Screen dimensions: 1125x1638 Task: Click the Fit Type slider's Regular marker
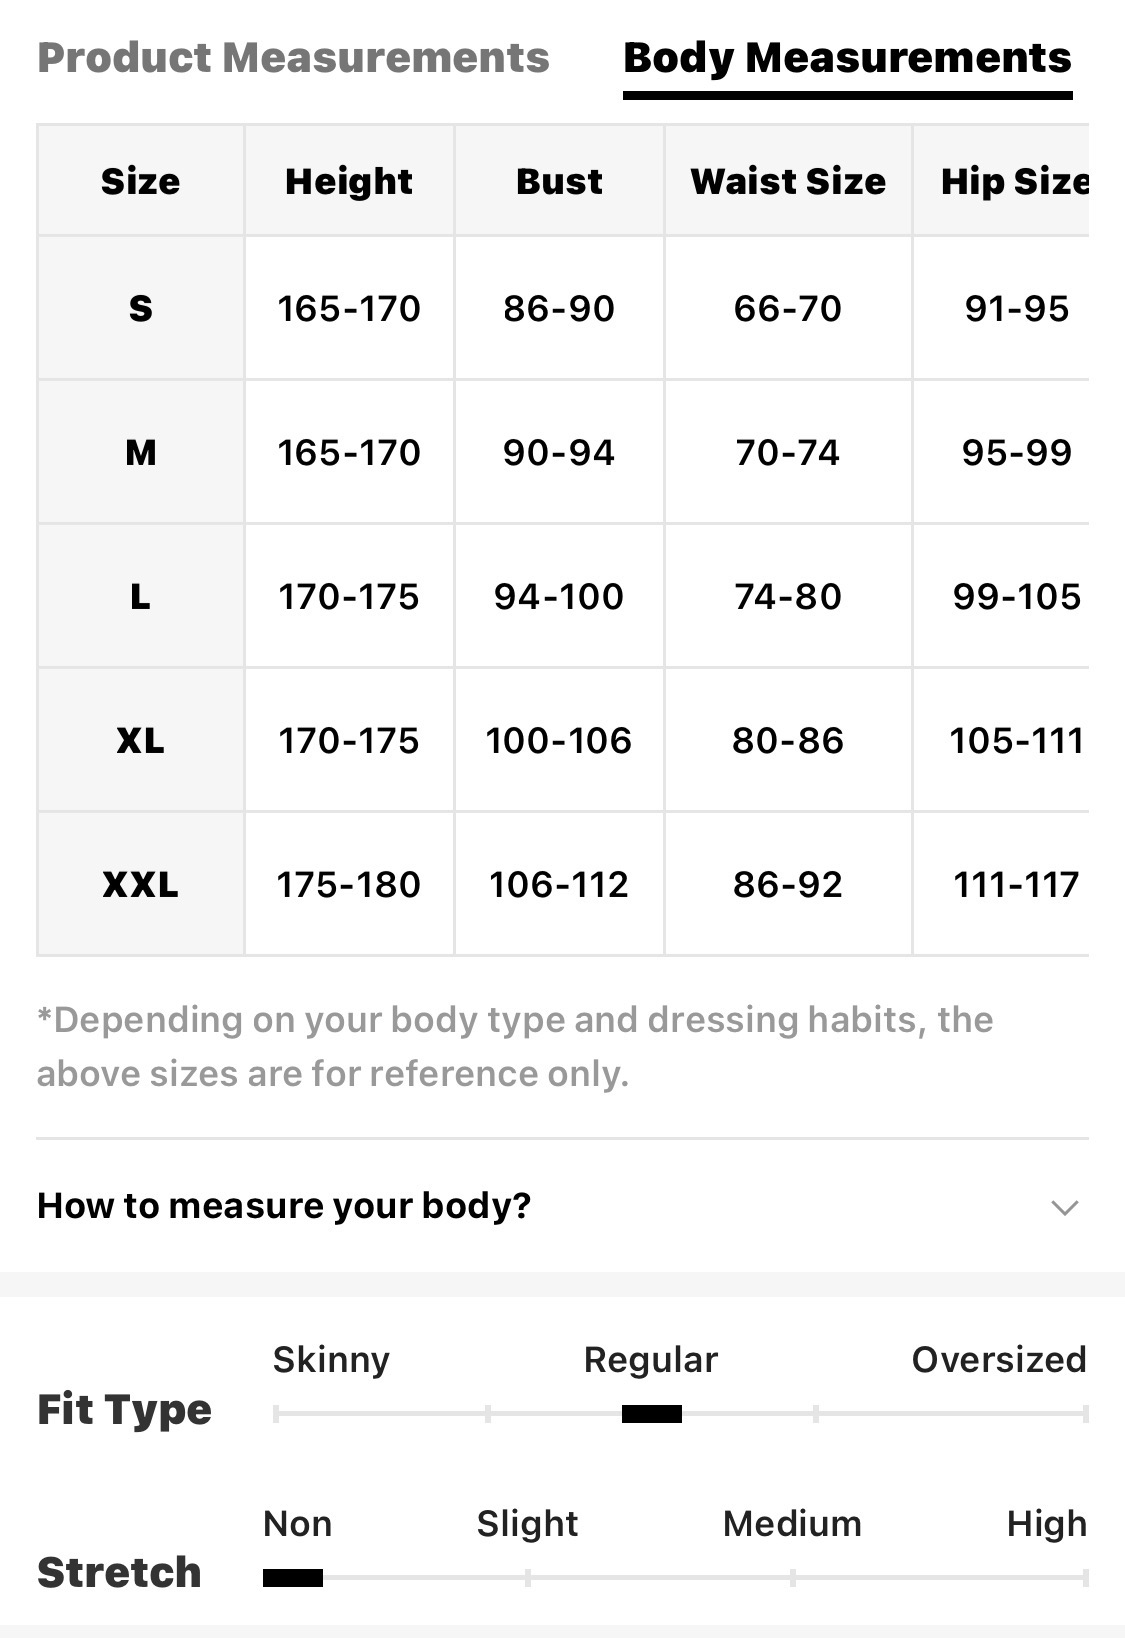pos(651,1413)
